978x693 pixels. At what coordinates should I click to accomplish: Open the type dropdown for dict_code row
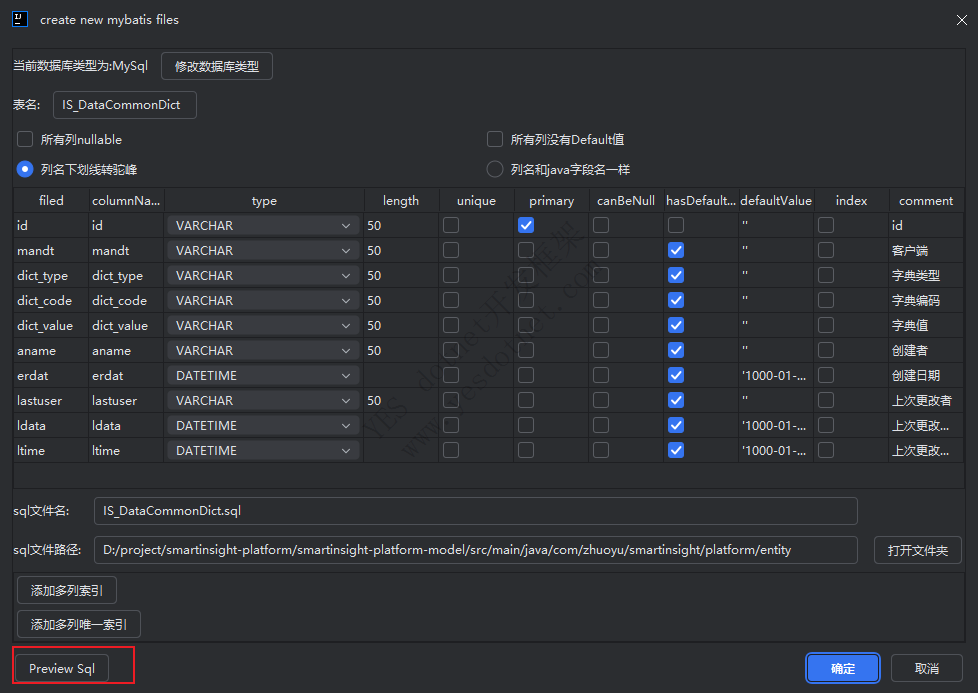pos(263,300)
